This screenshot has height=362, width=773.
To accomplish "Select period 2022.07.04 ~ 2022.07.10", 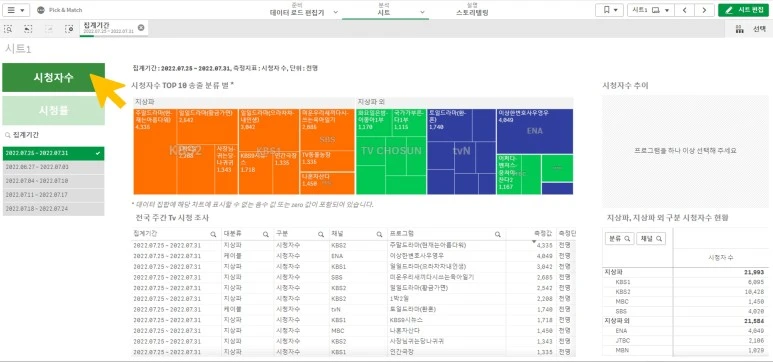I will (53, 181).
